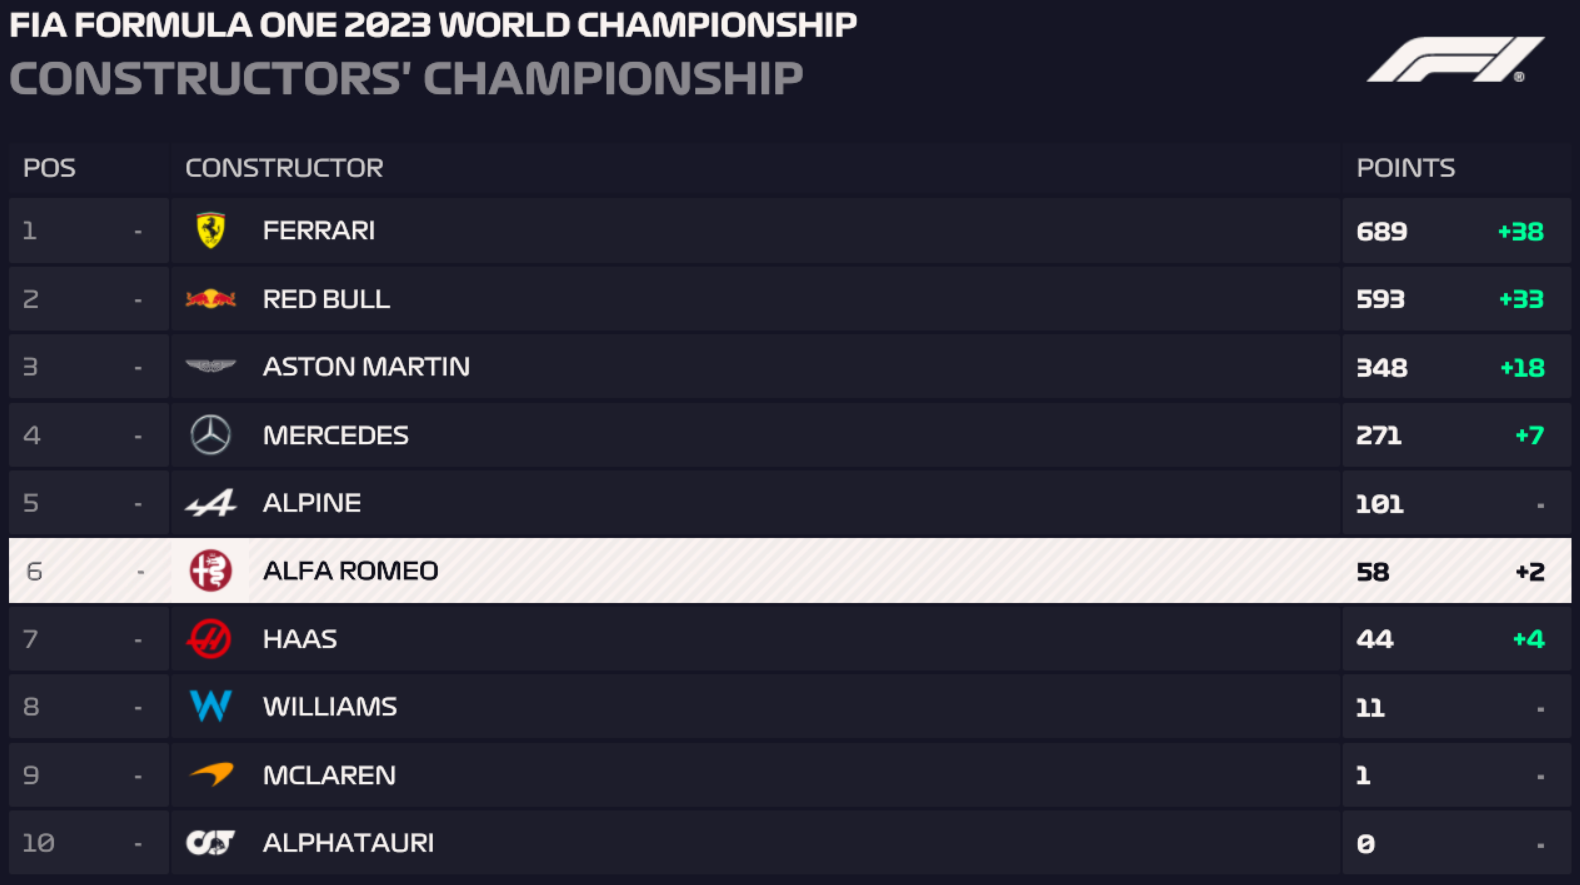Select the Alfa Romeo badge icon
This screenshot has height=885, width=1580.
pyautogui.click(x=210, y=571)
